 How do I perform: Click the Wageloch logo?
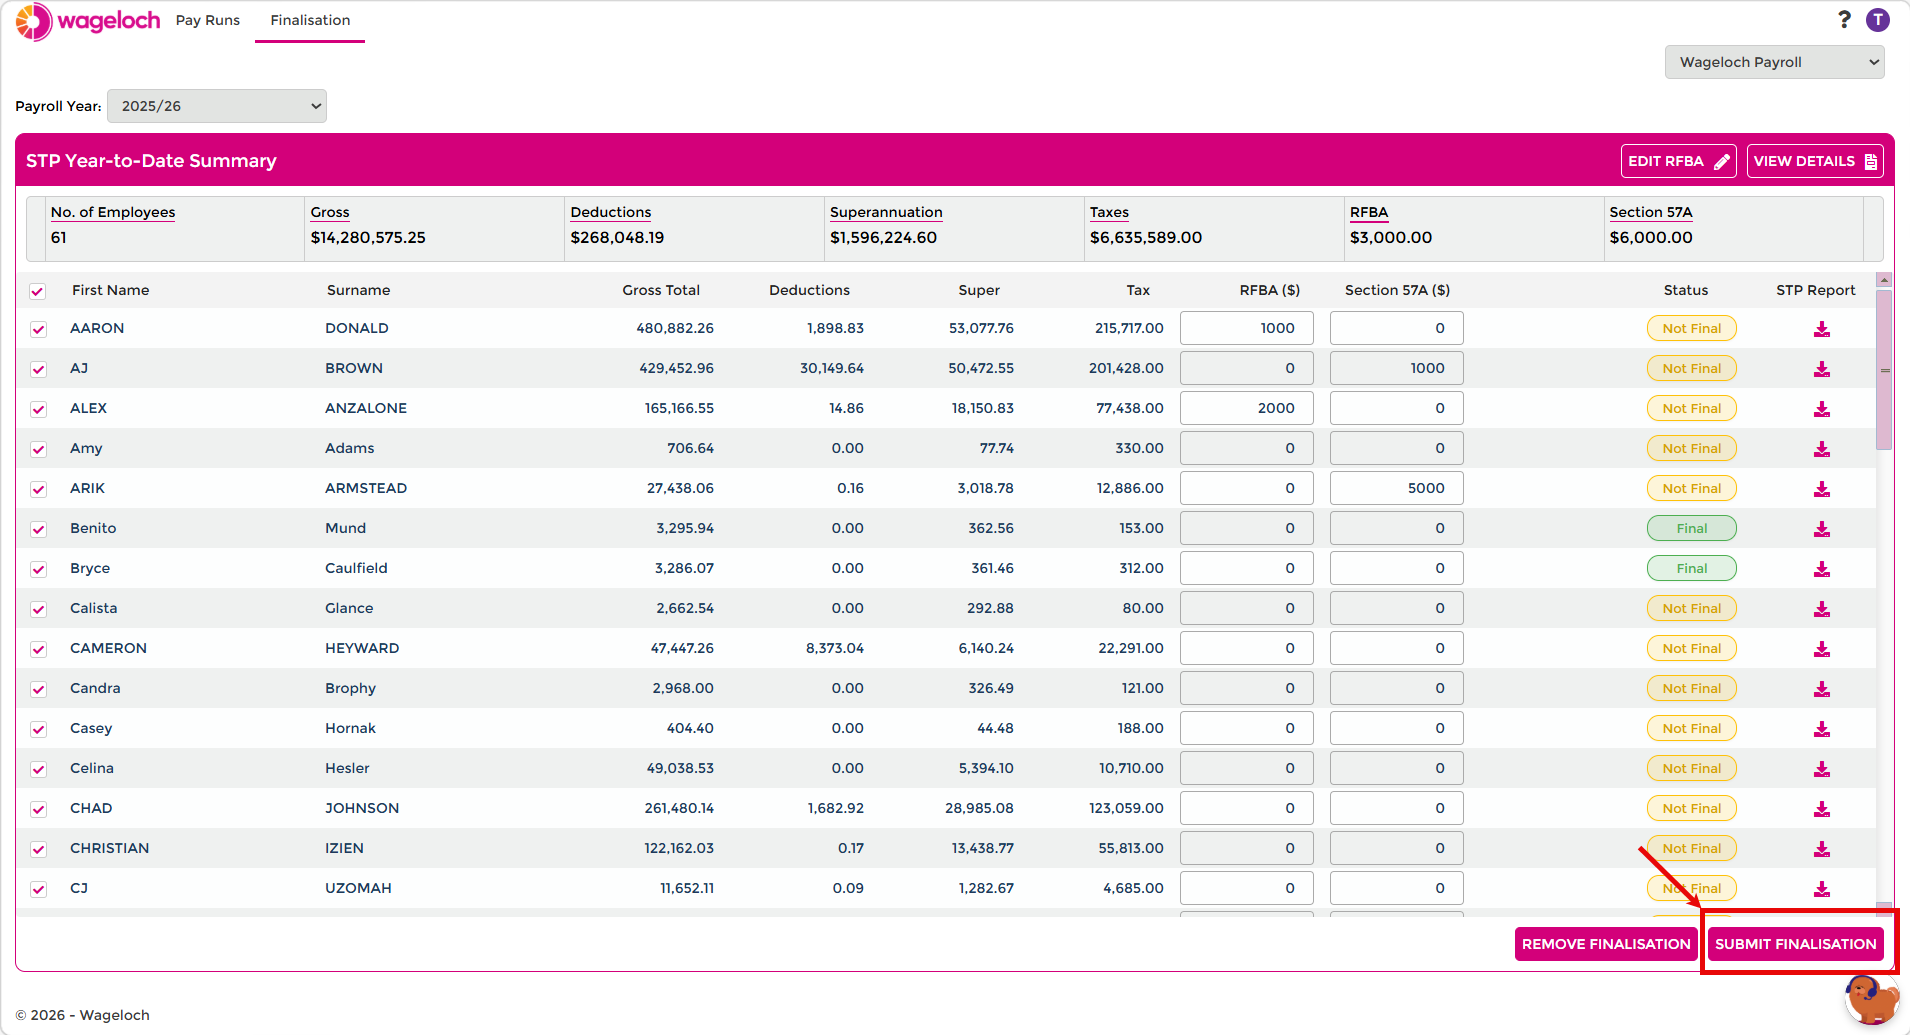point(88,21)
